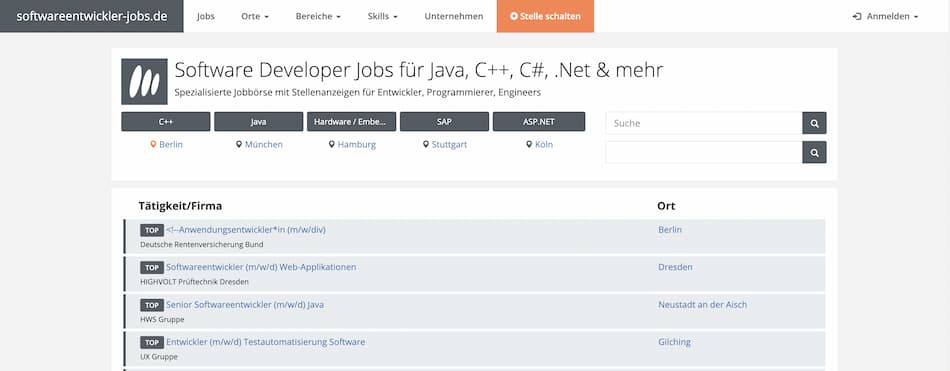This screenshot has height=371, width=950.
Task: Click the TOP badge of the Web-Applikationen row
Action: [152, 267]
